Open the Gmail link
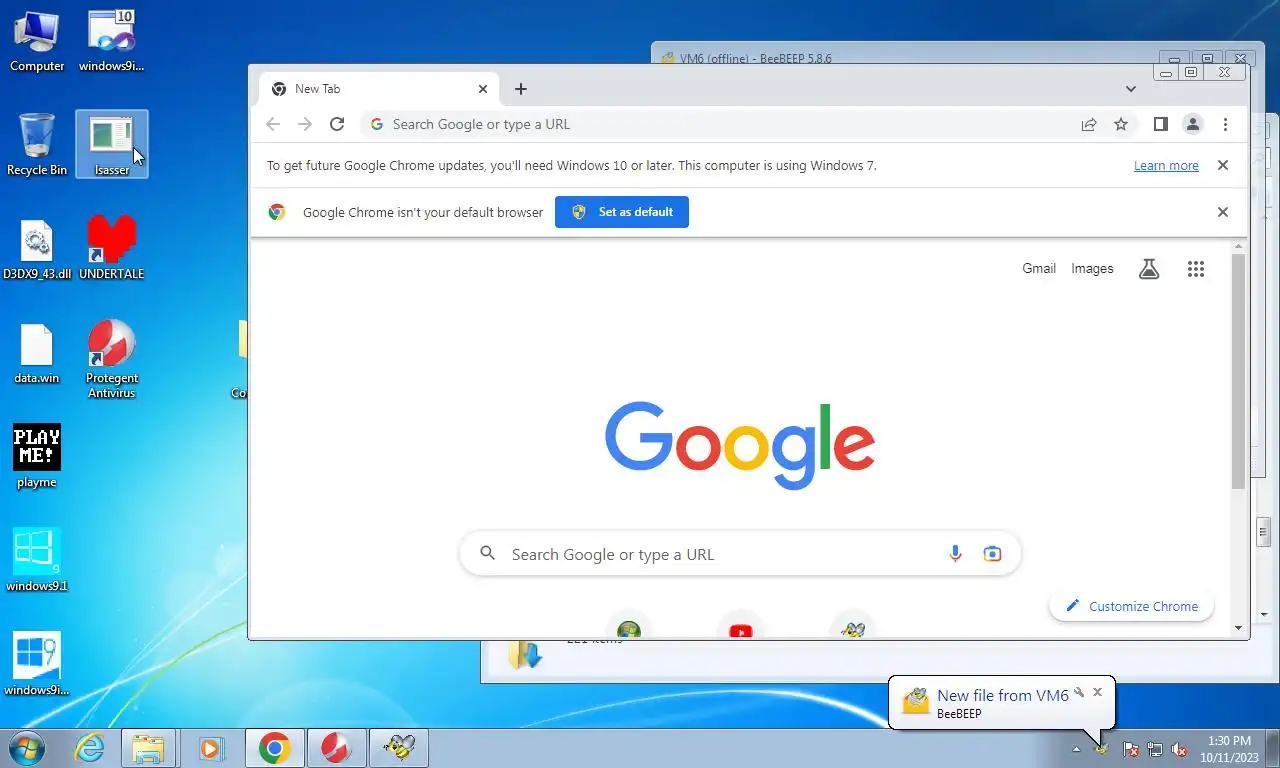1280x768 pixels. (x=1039, y=268)
